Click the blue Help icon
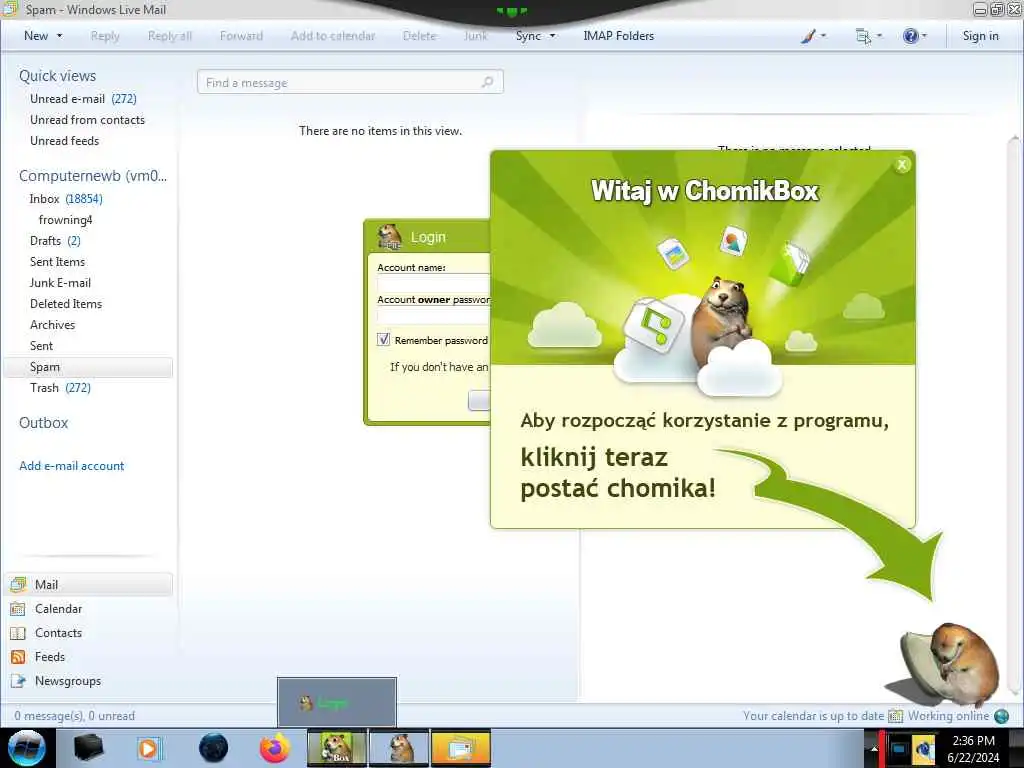 (910, 36)
